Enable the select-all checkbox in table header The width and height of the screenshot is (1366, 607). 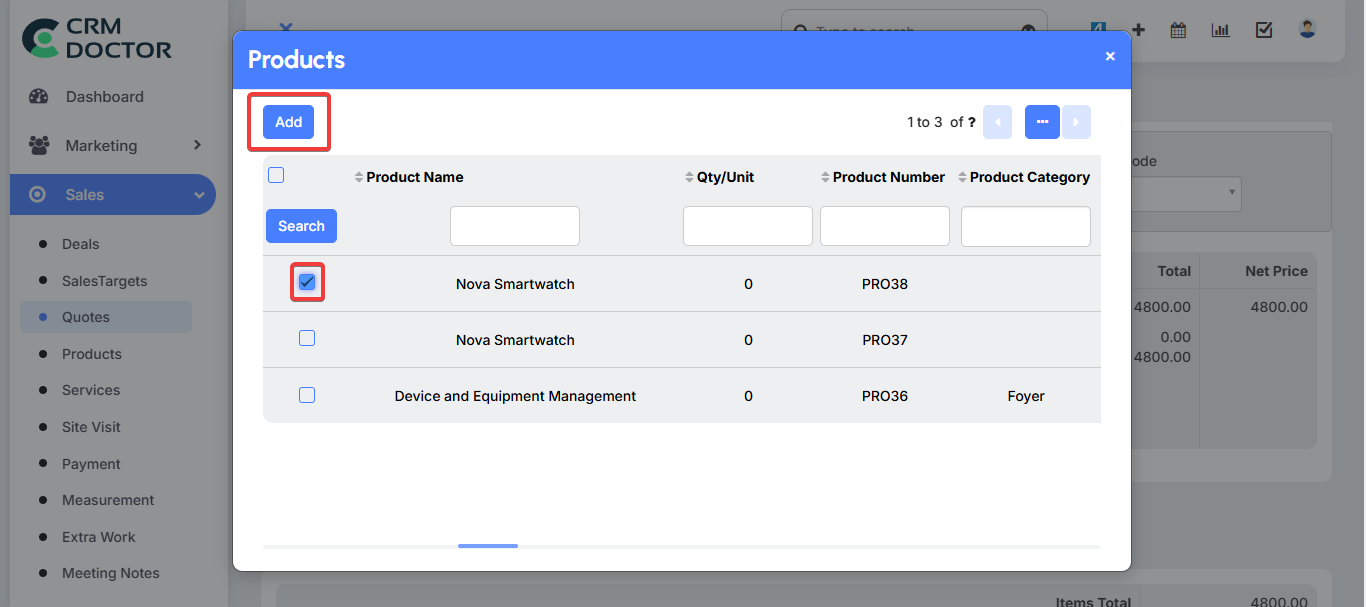coord(275,174)
